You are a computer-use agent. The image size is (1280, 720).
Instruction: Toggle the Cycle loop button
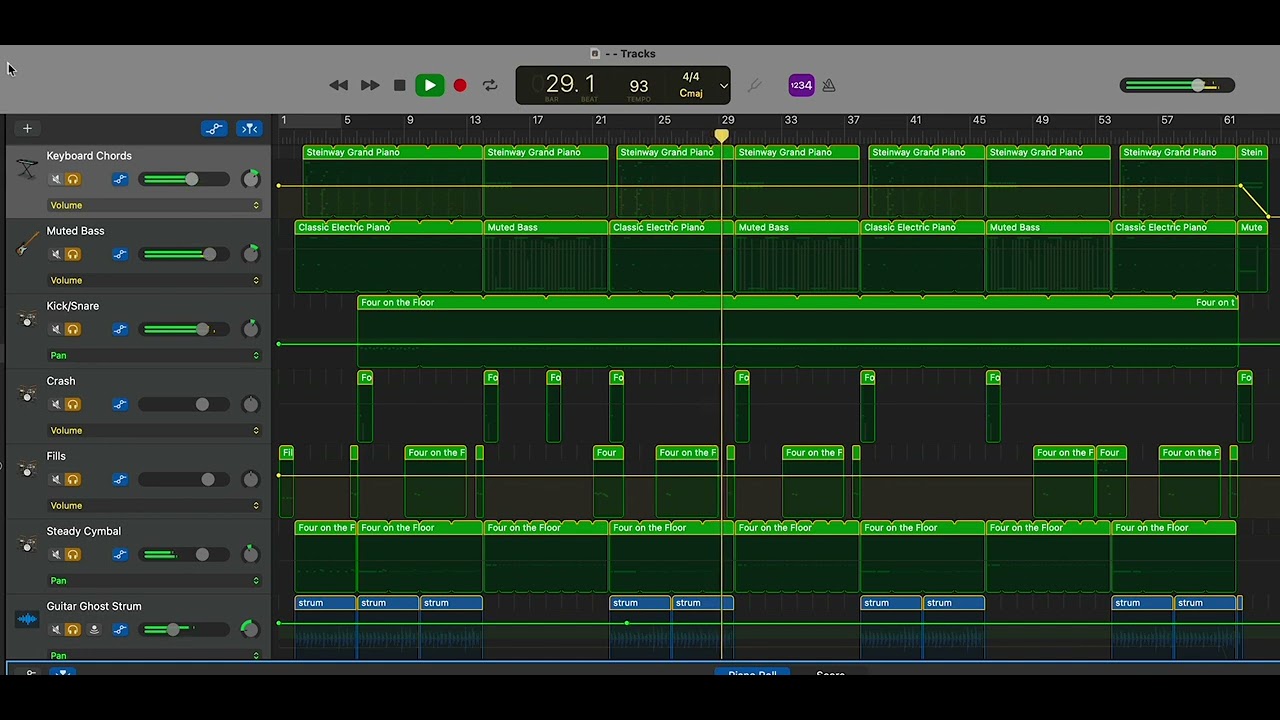click(490, 86)
